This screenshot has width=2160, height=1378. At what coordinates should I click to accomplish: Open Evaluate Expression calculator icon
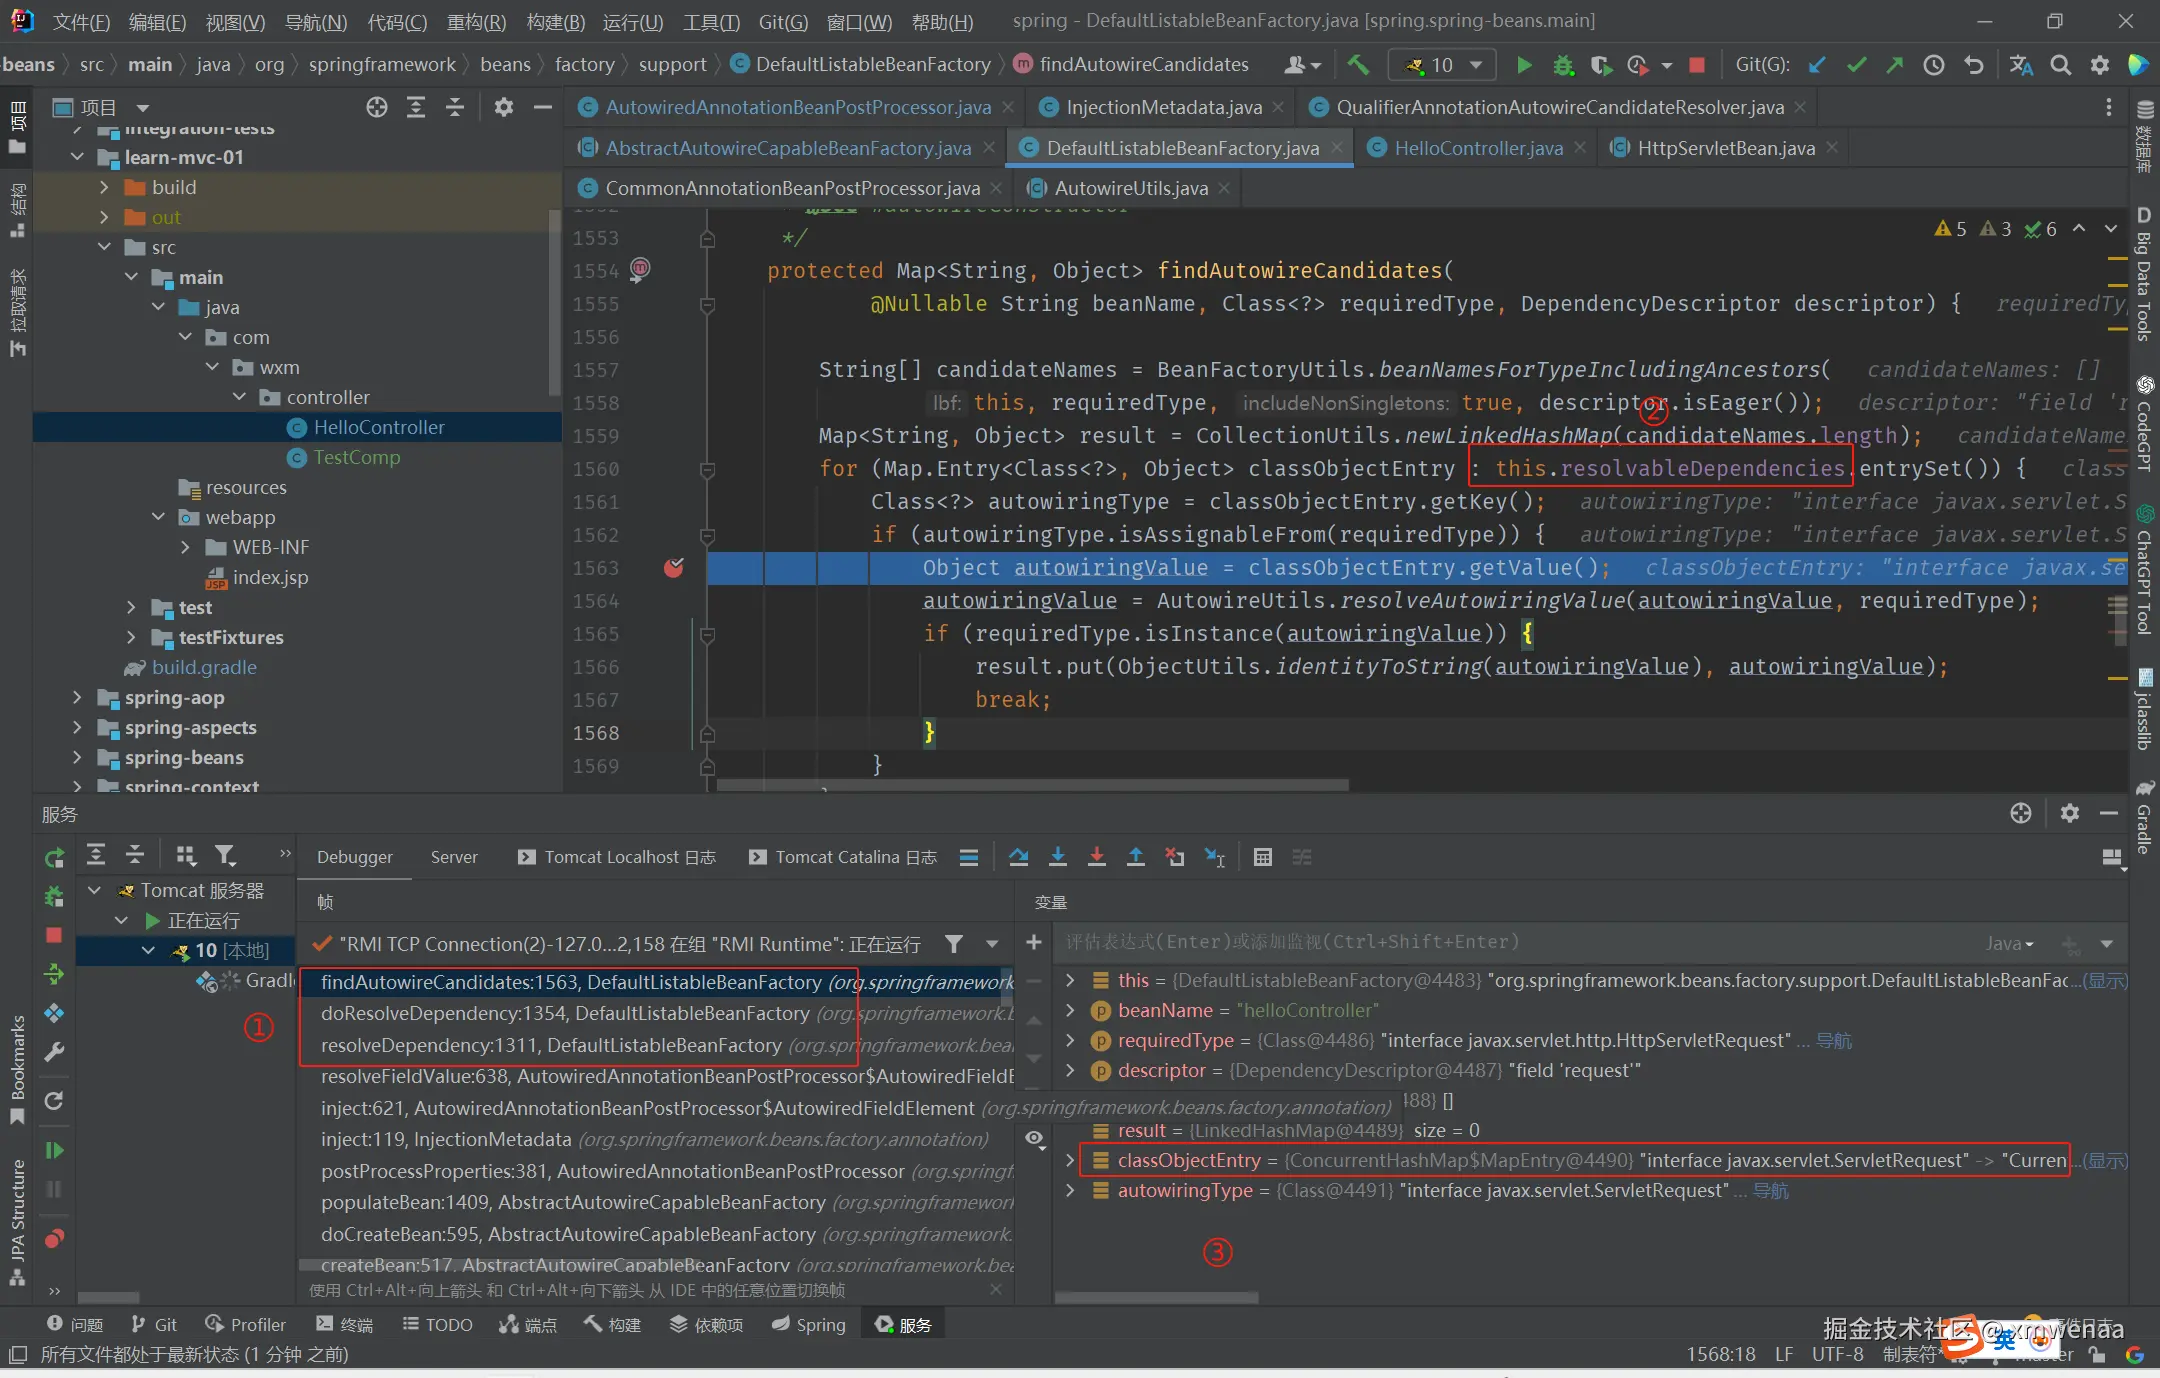(1262, 857)
